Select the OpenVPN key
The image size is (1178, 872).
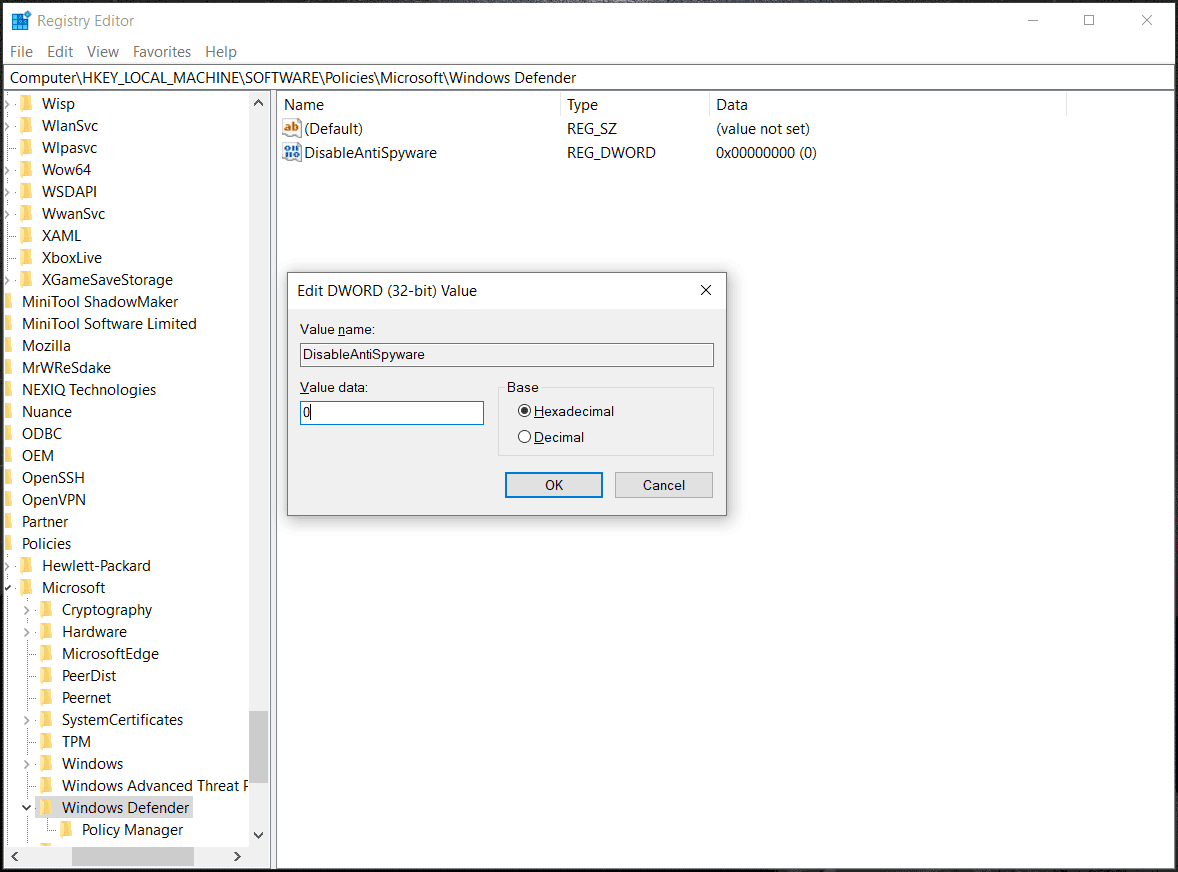[x=53, y=499]
